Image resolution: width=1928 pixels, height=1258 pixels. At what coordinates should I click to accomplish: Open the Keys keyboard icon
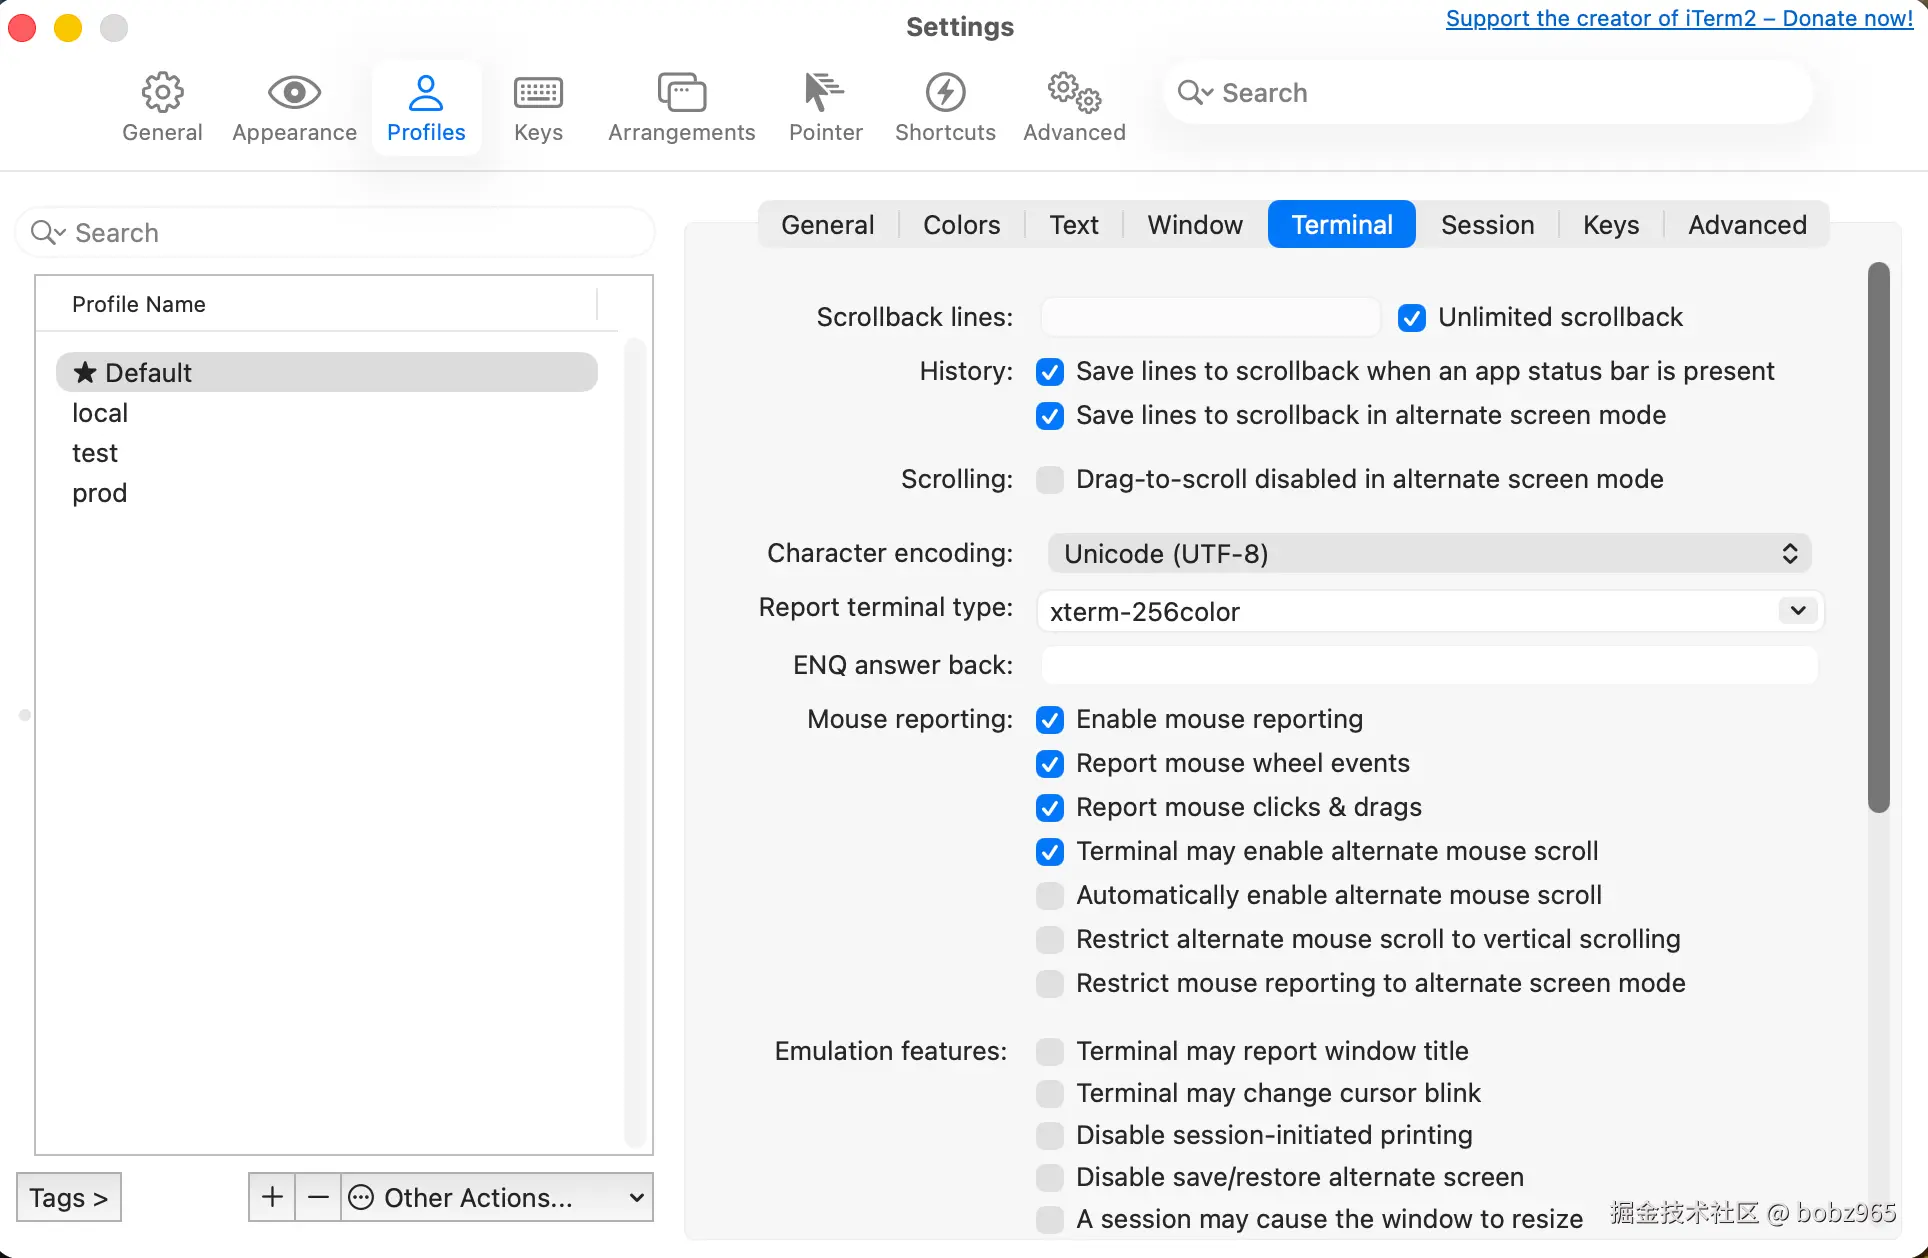[x=538, y=93]
